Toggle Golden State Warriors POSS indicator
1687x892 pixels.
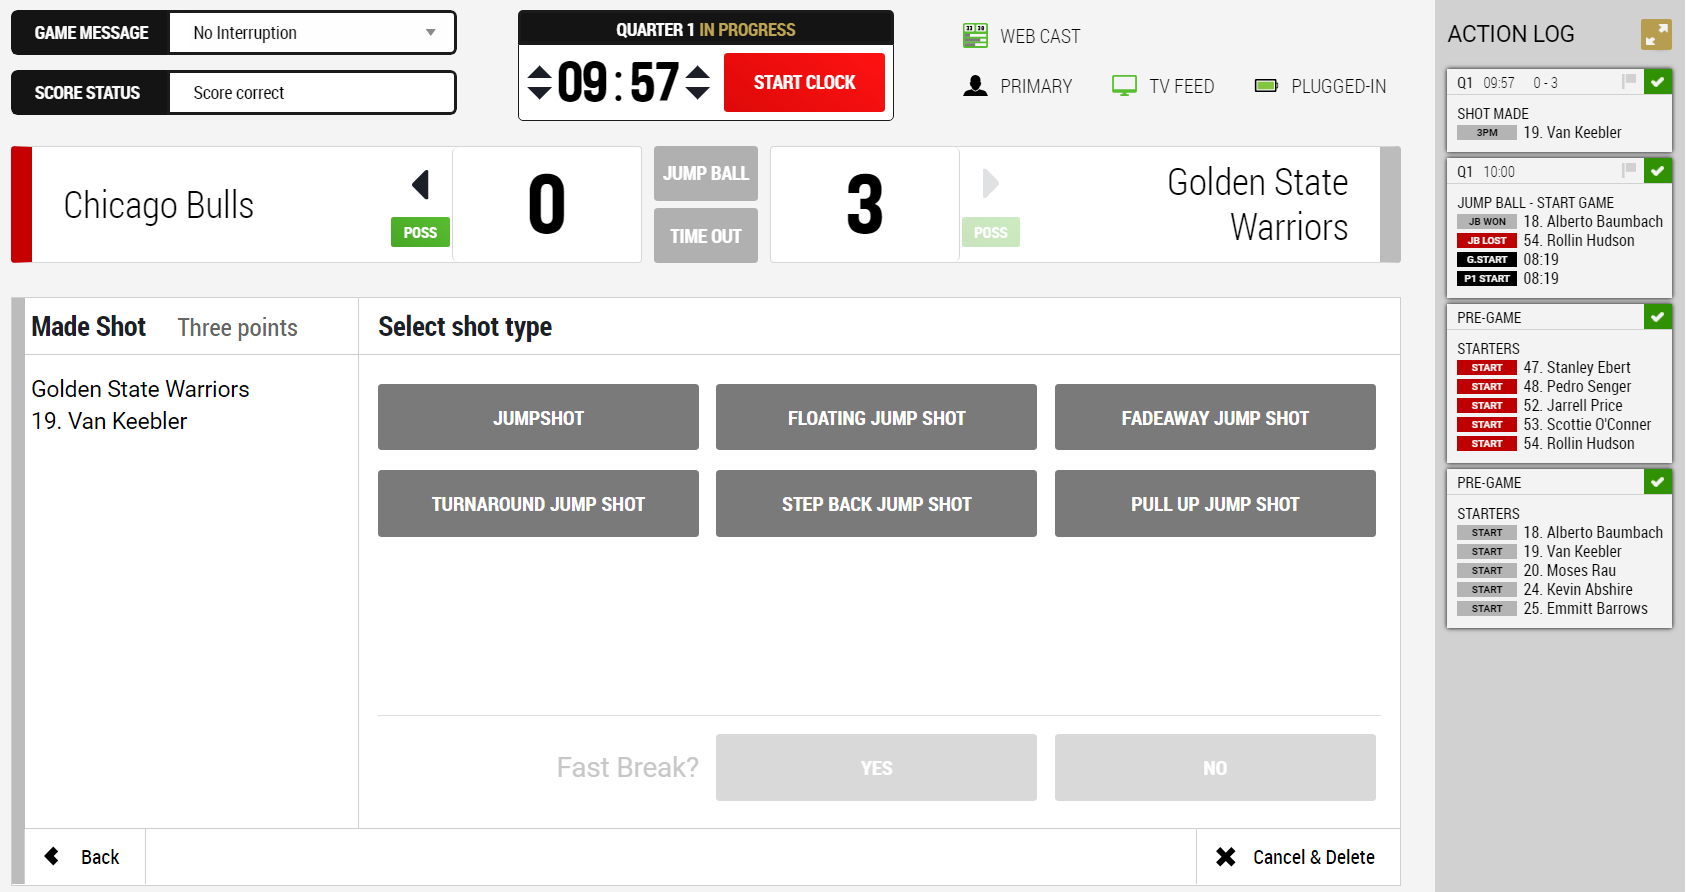990,232
